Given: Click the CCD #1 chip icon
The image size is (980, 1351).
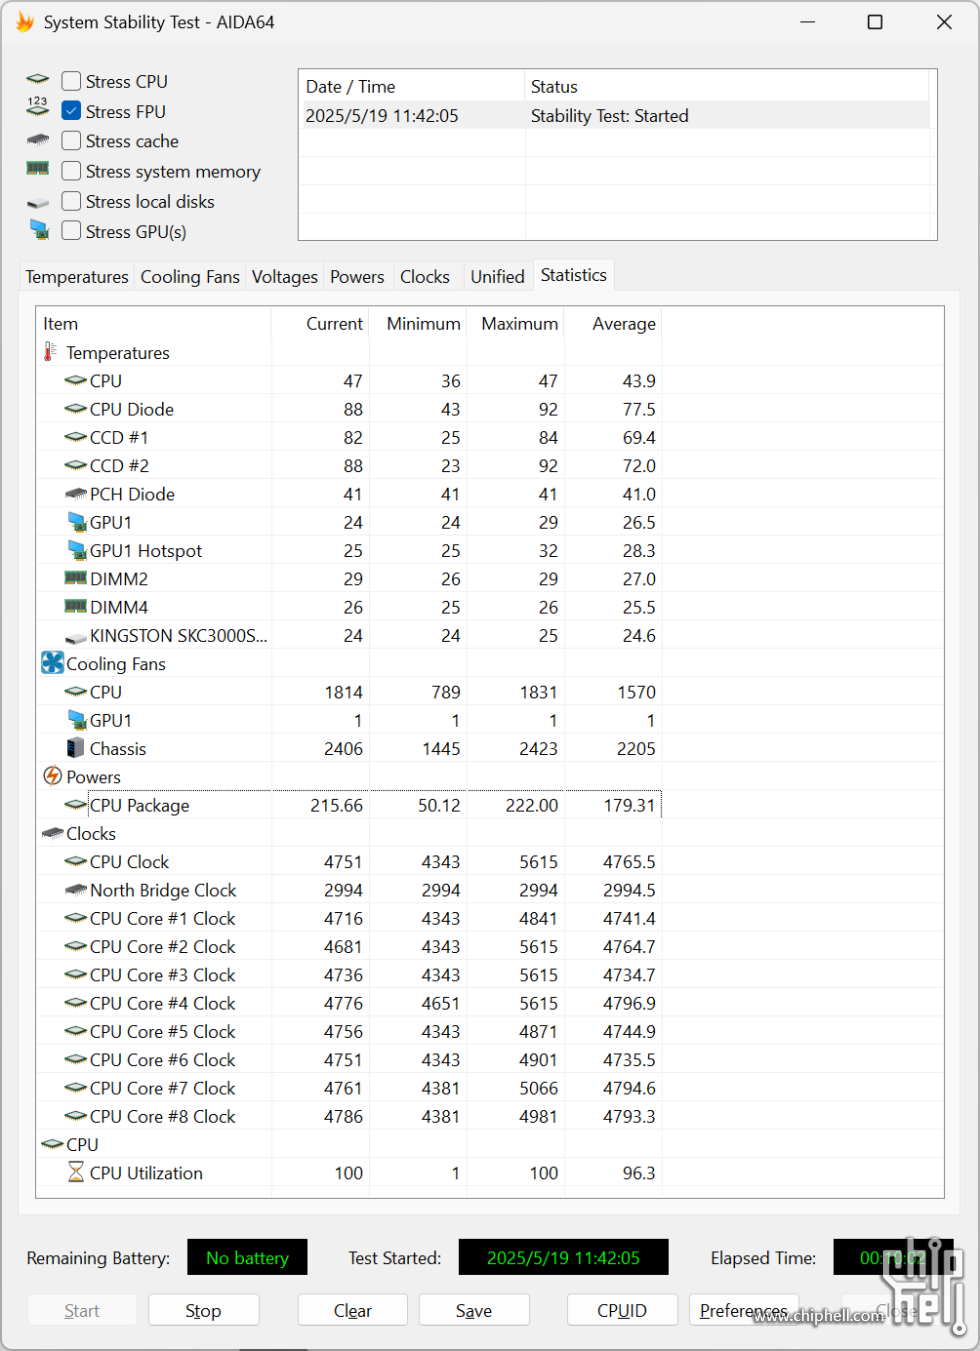Looking at the screenshot, I should pos(76,437).
